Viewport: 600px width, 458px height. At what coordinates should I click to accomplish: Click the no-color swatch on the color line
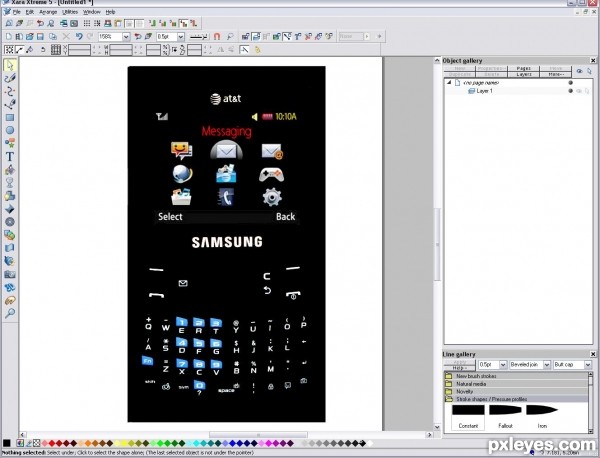tap(36, 443)
